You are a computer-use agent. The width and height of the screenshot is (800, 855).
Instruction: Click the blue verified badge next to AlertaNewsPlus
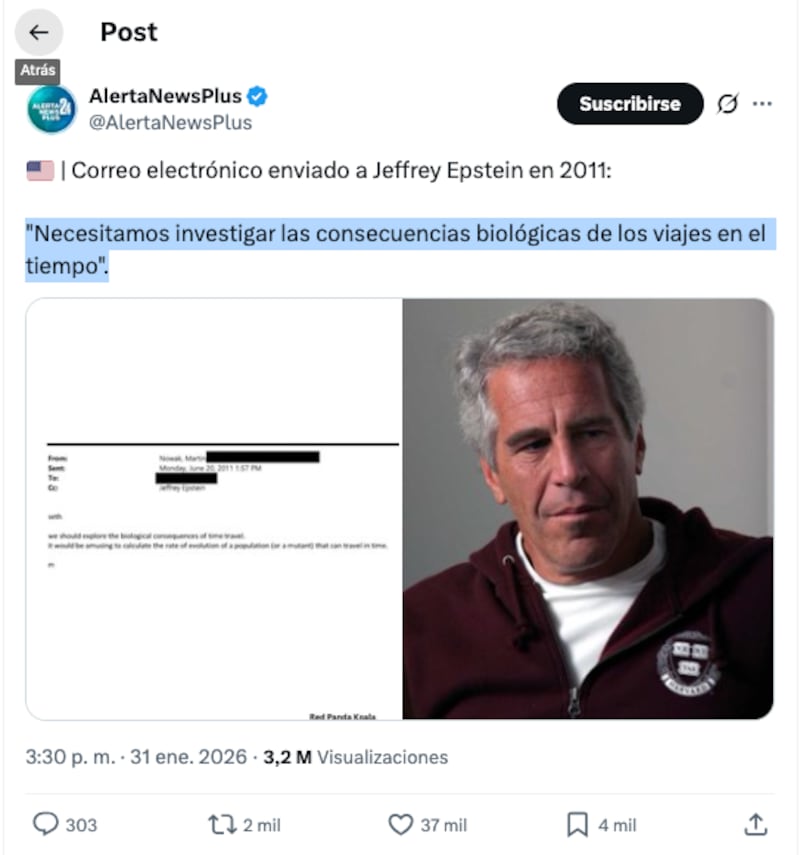coord(259,96)
